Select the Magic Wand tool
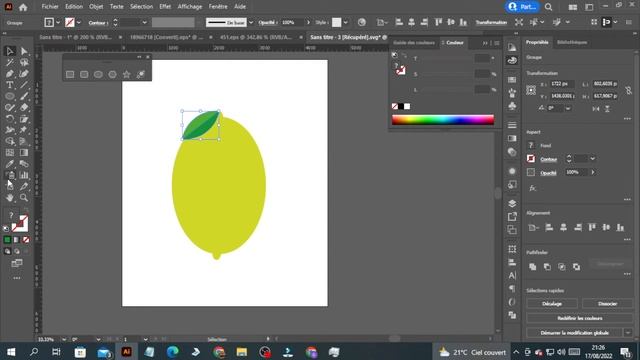 click(x=10, y=62)
